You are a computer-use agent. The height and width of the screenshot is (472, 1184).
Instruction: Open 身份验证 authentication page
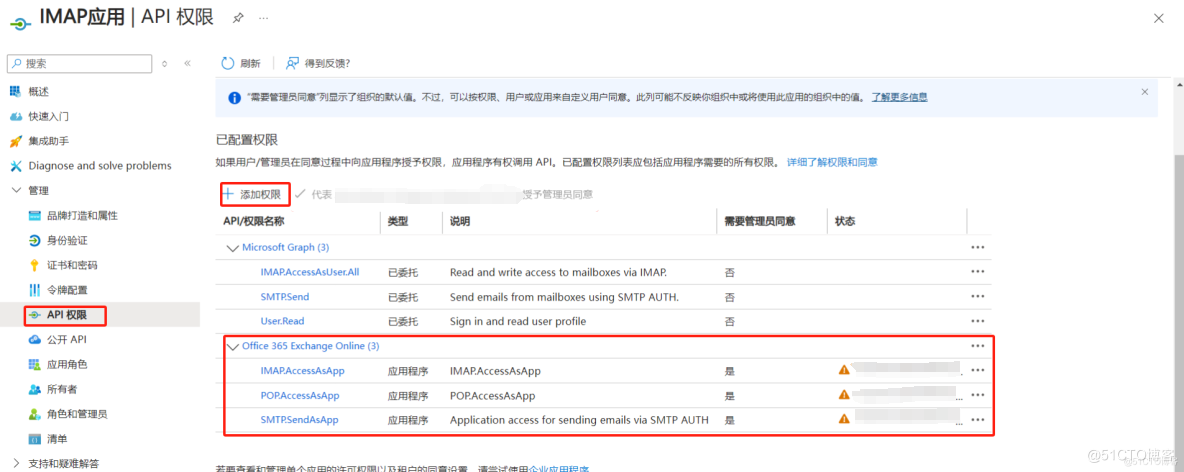67,240
